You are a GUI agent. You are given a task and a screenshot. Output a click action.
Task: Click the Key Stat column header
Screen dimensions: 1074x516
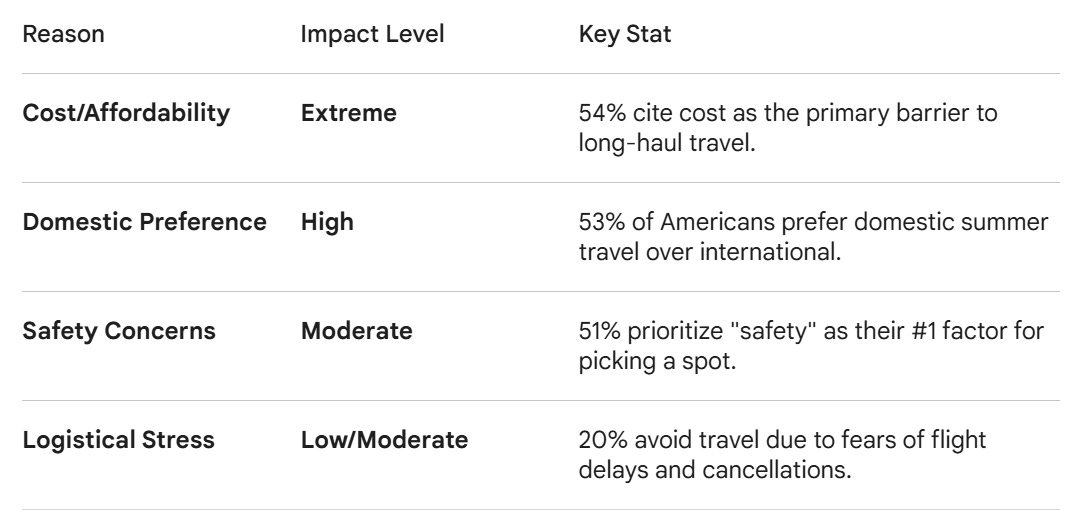625,34
